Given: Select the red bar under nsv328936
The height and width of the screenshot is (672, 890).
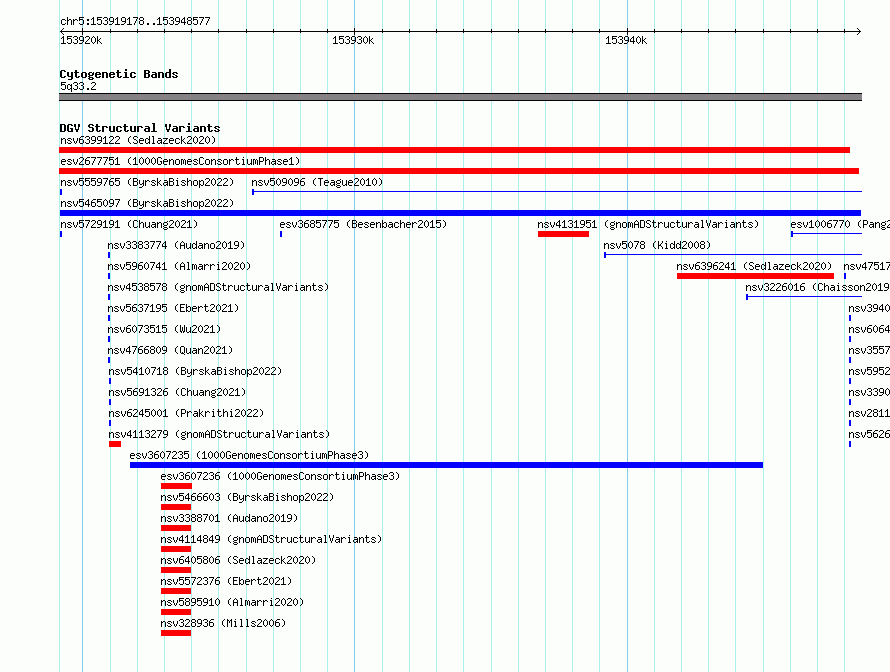Looking at the screenshot, I should click(x=176, y=633).
